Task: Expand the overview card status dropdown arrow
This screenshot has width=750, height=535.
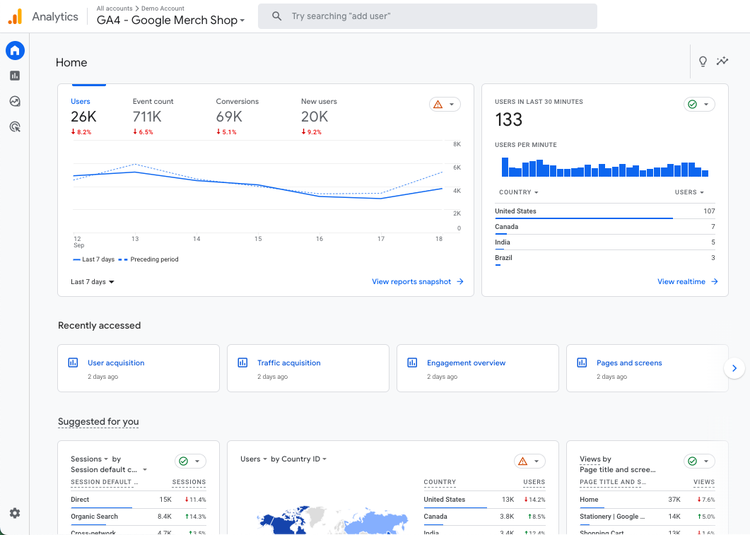Action: click(452, 104)
